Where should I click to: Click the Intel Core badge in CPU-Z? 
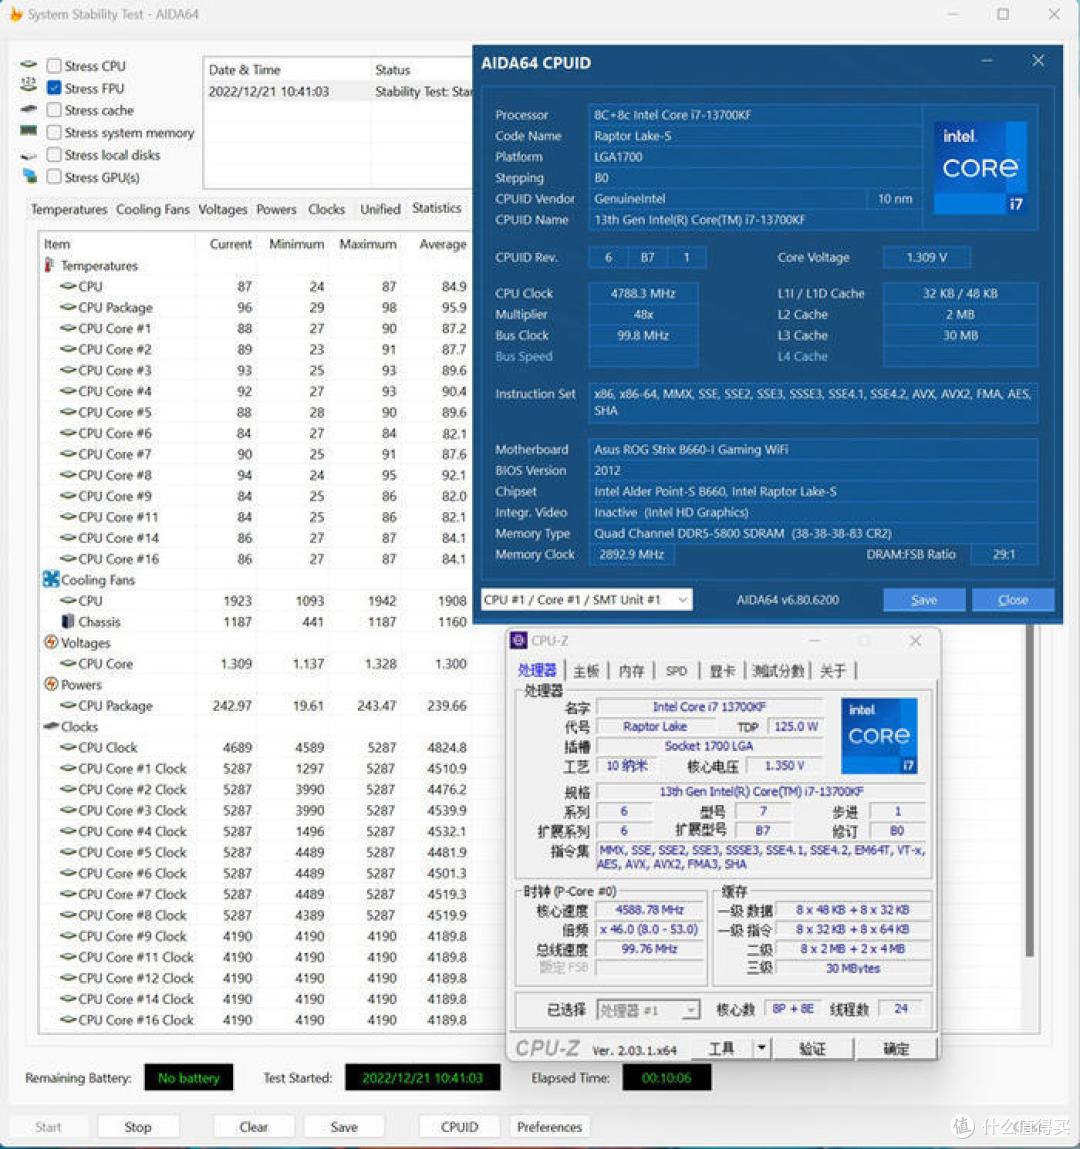[879, 735]
